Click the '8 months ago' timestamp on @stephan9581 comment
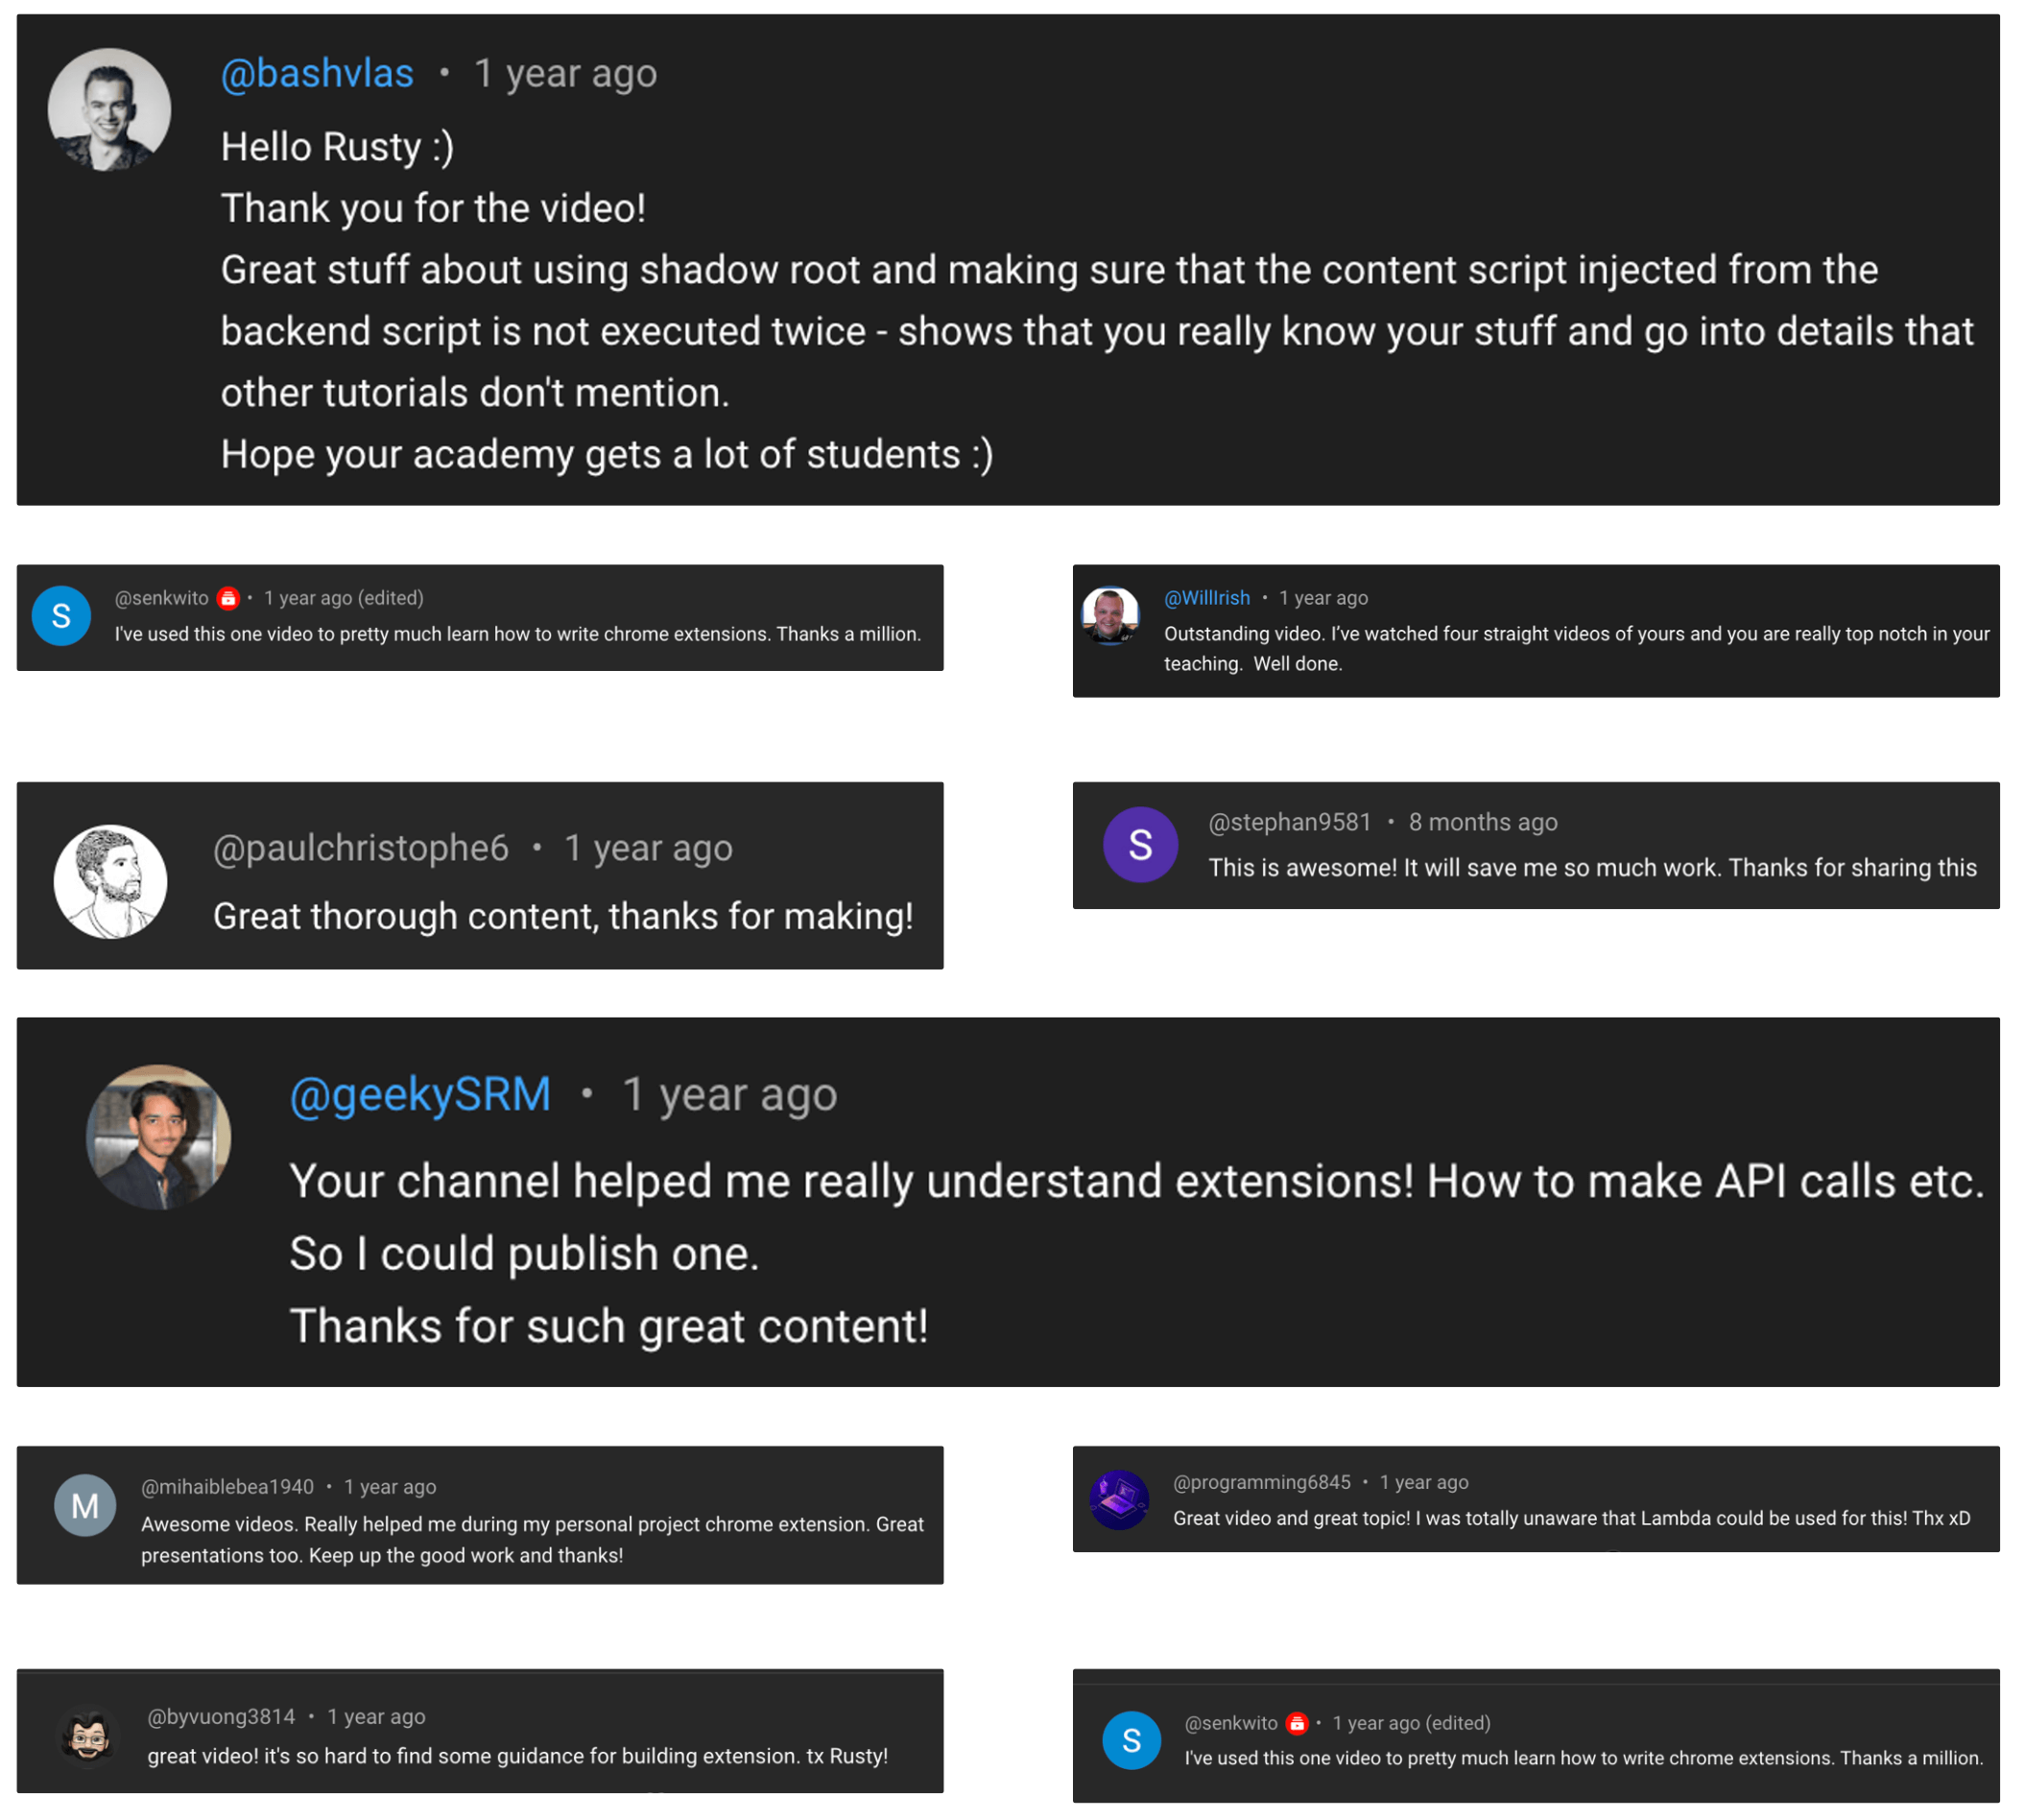2025x1820 pixels. pyautogui.click(x=1483, y=821)
